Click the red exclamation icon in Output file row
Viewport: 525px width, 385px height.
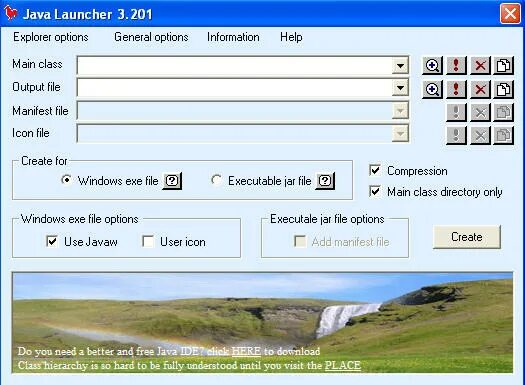(456, 89)
